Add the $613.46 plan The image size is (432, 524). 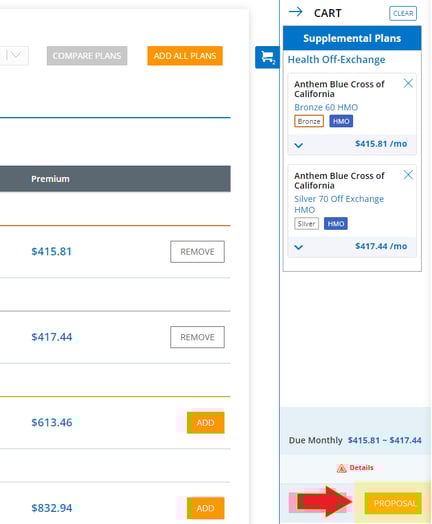click(x=205, y=423)
